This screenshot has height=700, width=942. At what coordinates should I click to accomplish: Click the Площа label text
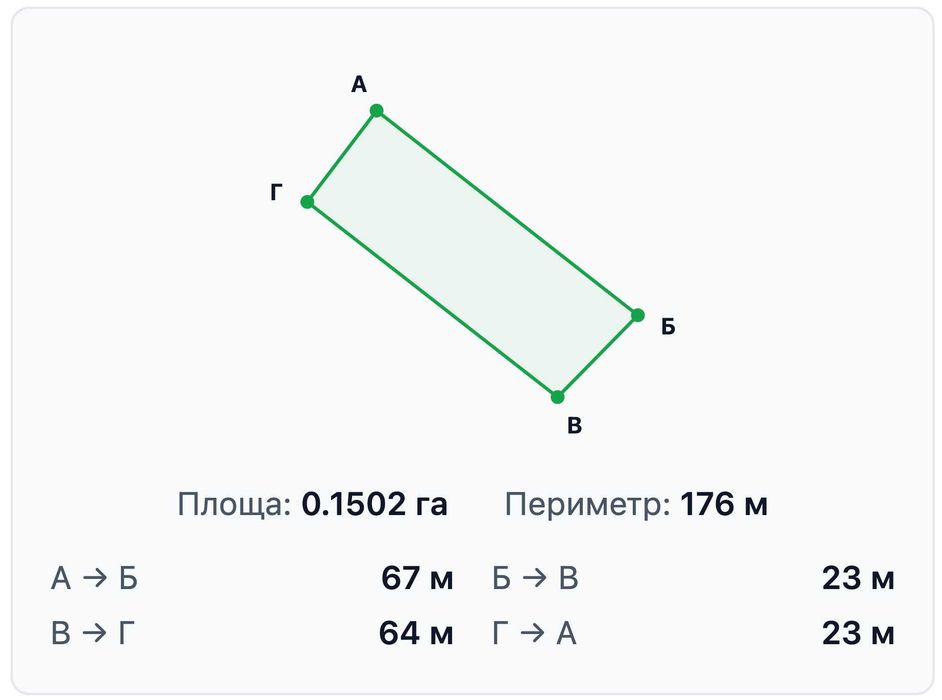pyautogui.click(x=234, y=504)
